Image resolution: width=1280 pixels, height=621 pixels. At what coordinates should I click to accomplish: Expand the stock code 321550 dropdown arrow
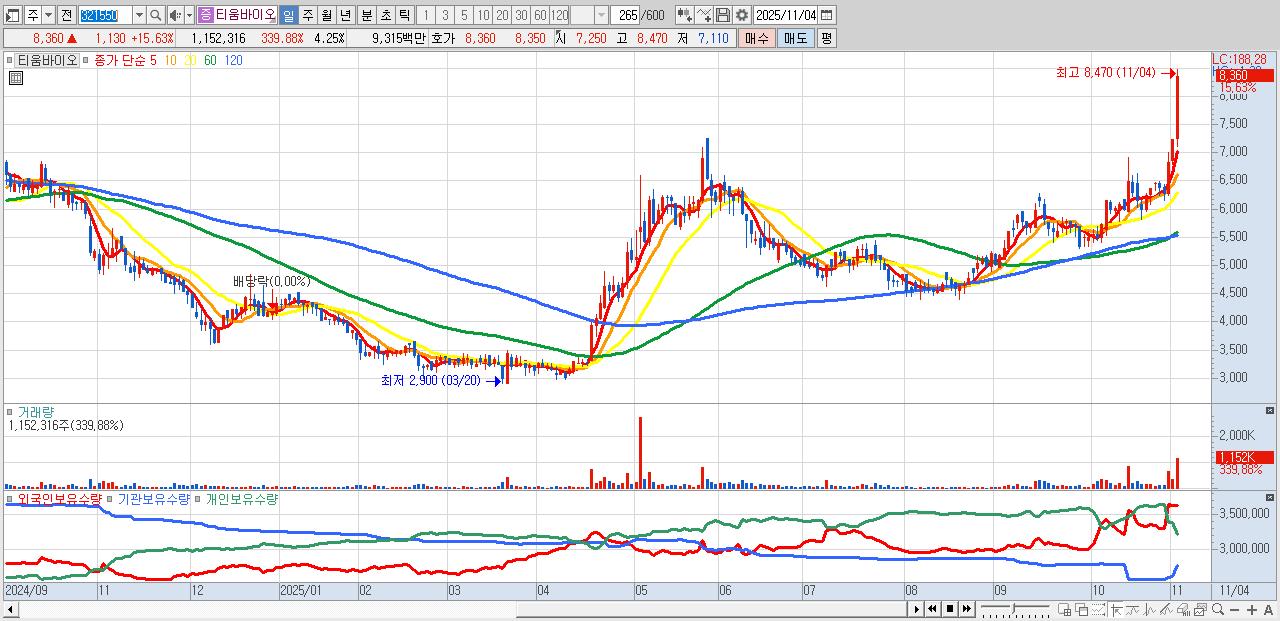pyautogui.click(x=139, y=15)
